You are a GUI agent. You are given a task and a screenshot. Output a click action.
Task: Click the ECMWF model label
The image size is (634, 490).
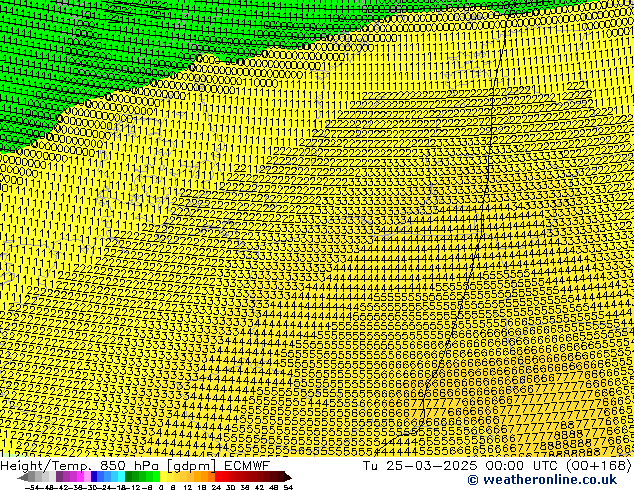pyautogui.click(x=247, y=465)
